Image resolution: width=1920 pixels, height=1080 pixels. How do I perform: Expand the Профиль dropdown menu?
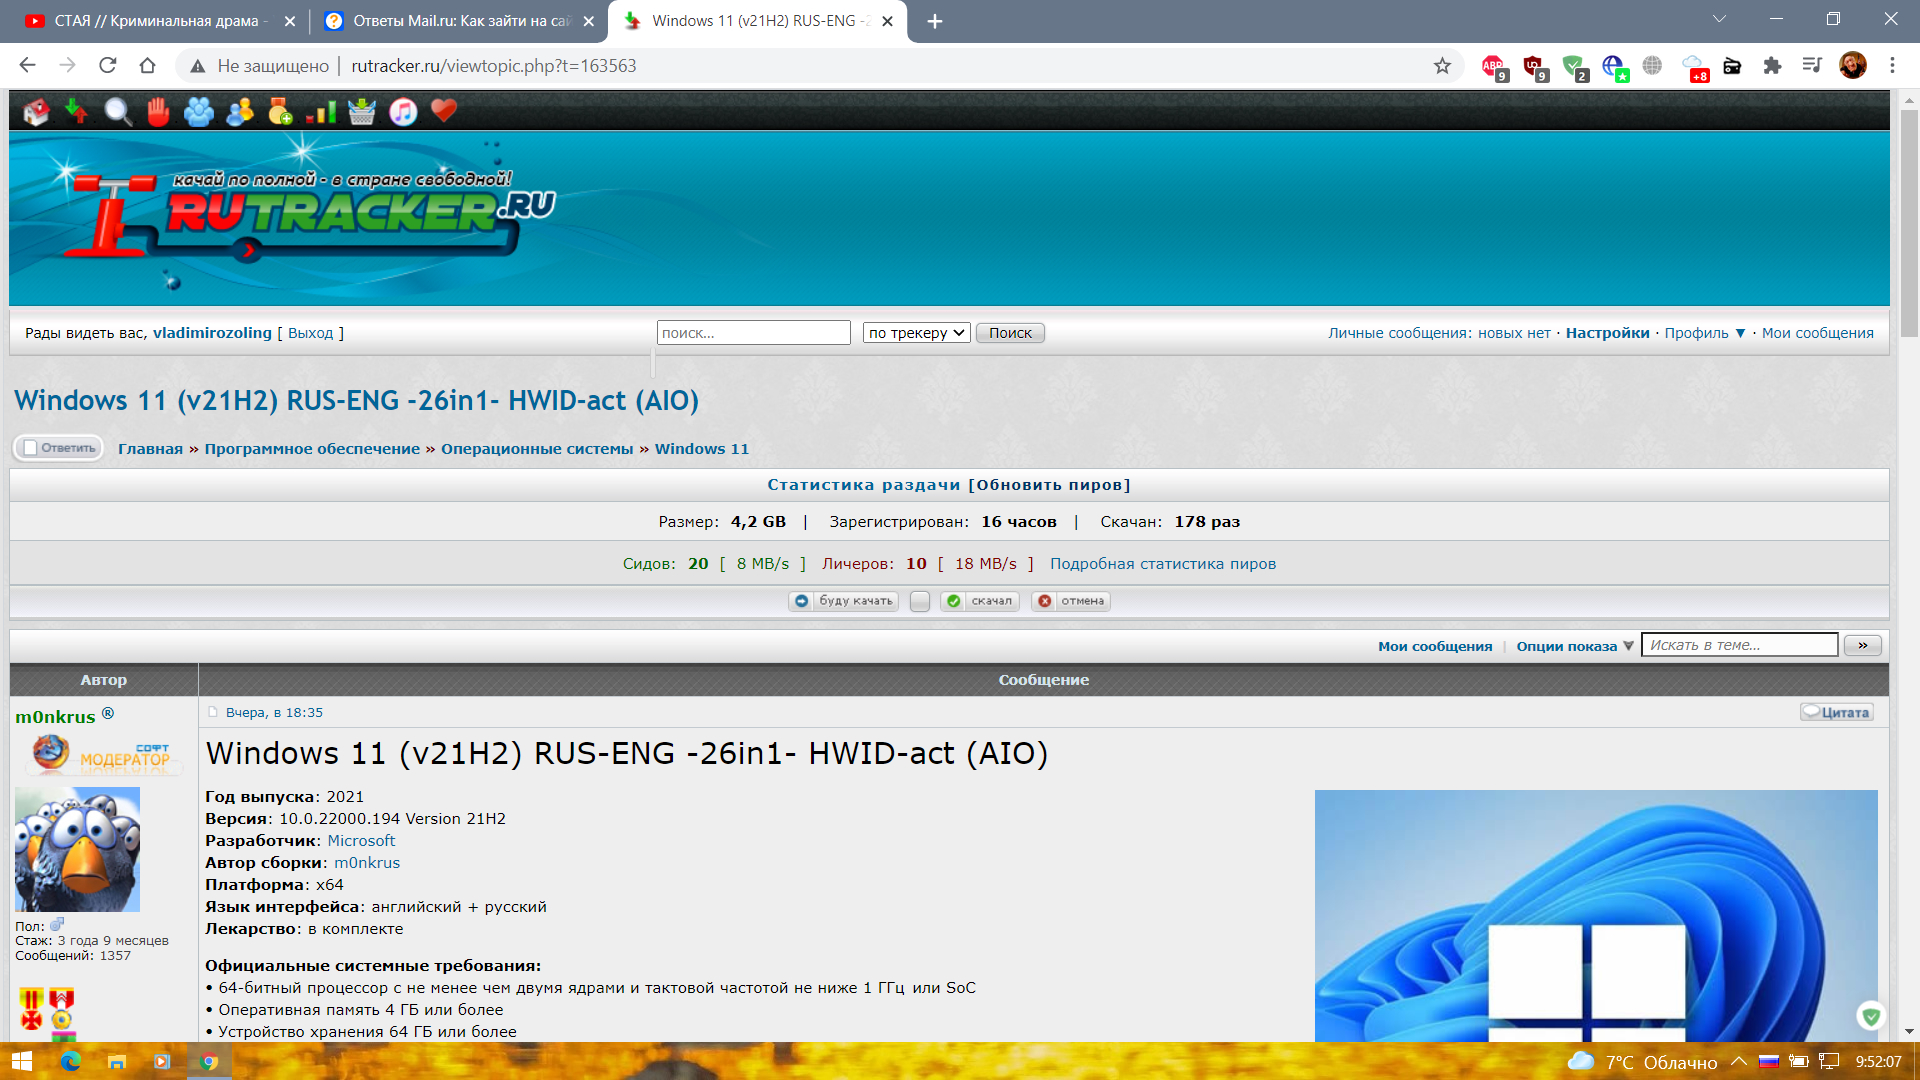coord(1704,333)
